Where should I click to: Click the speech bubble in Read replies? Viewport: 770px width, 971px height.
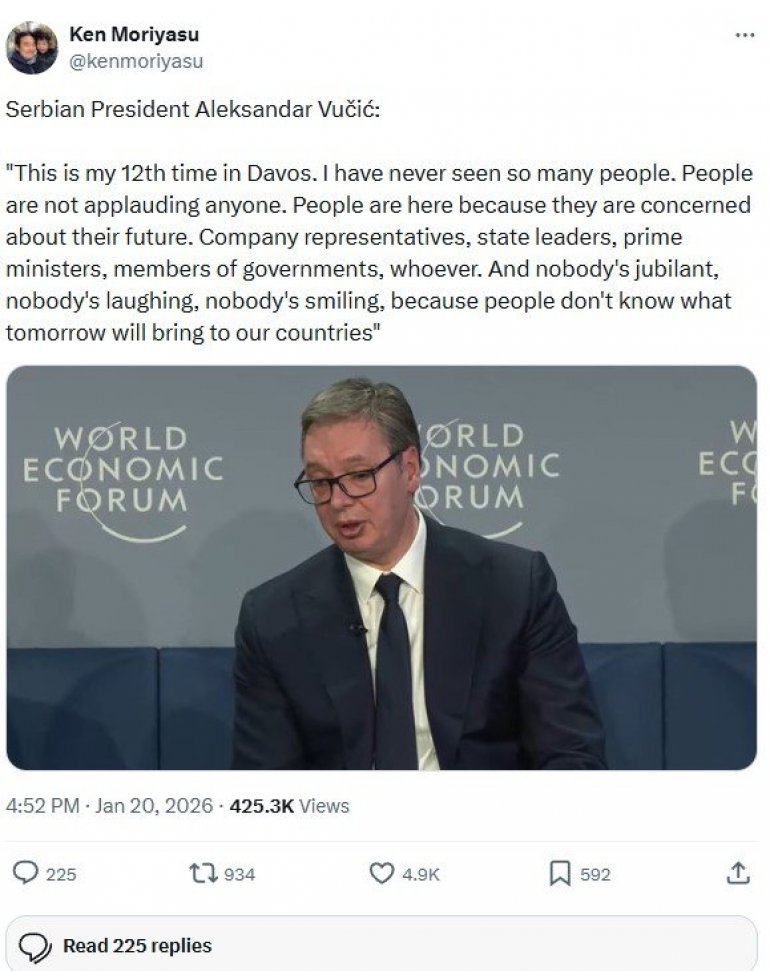[x=36, y=945]
